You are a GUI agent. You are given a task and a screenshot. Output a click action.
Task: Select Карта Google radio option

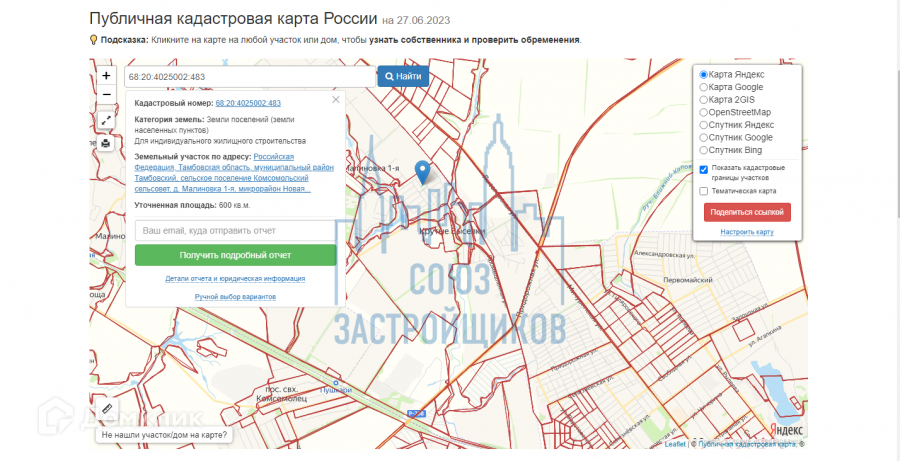point(703,87)
